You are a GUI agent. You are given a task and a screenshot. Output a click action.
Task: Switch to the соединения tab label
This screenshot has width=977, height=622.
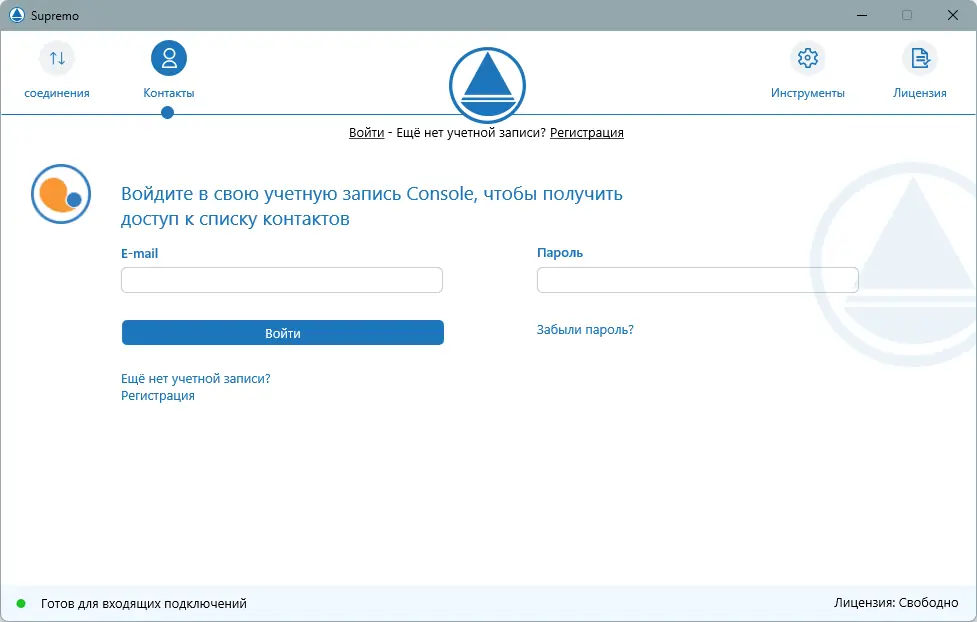tap(57, 93)
